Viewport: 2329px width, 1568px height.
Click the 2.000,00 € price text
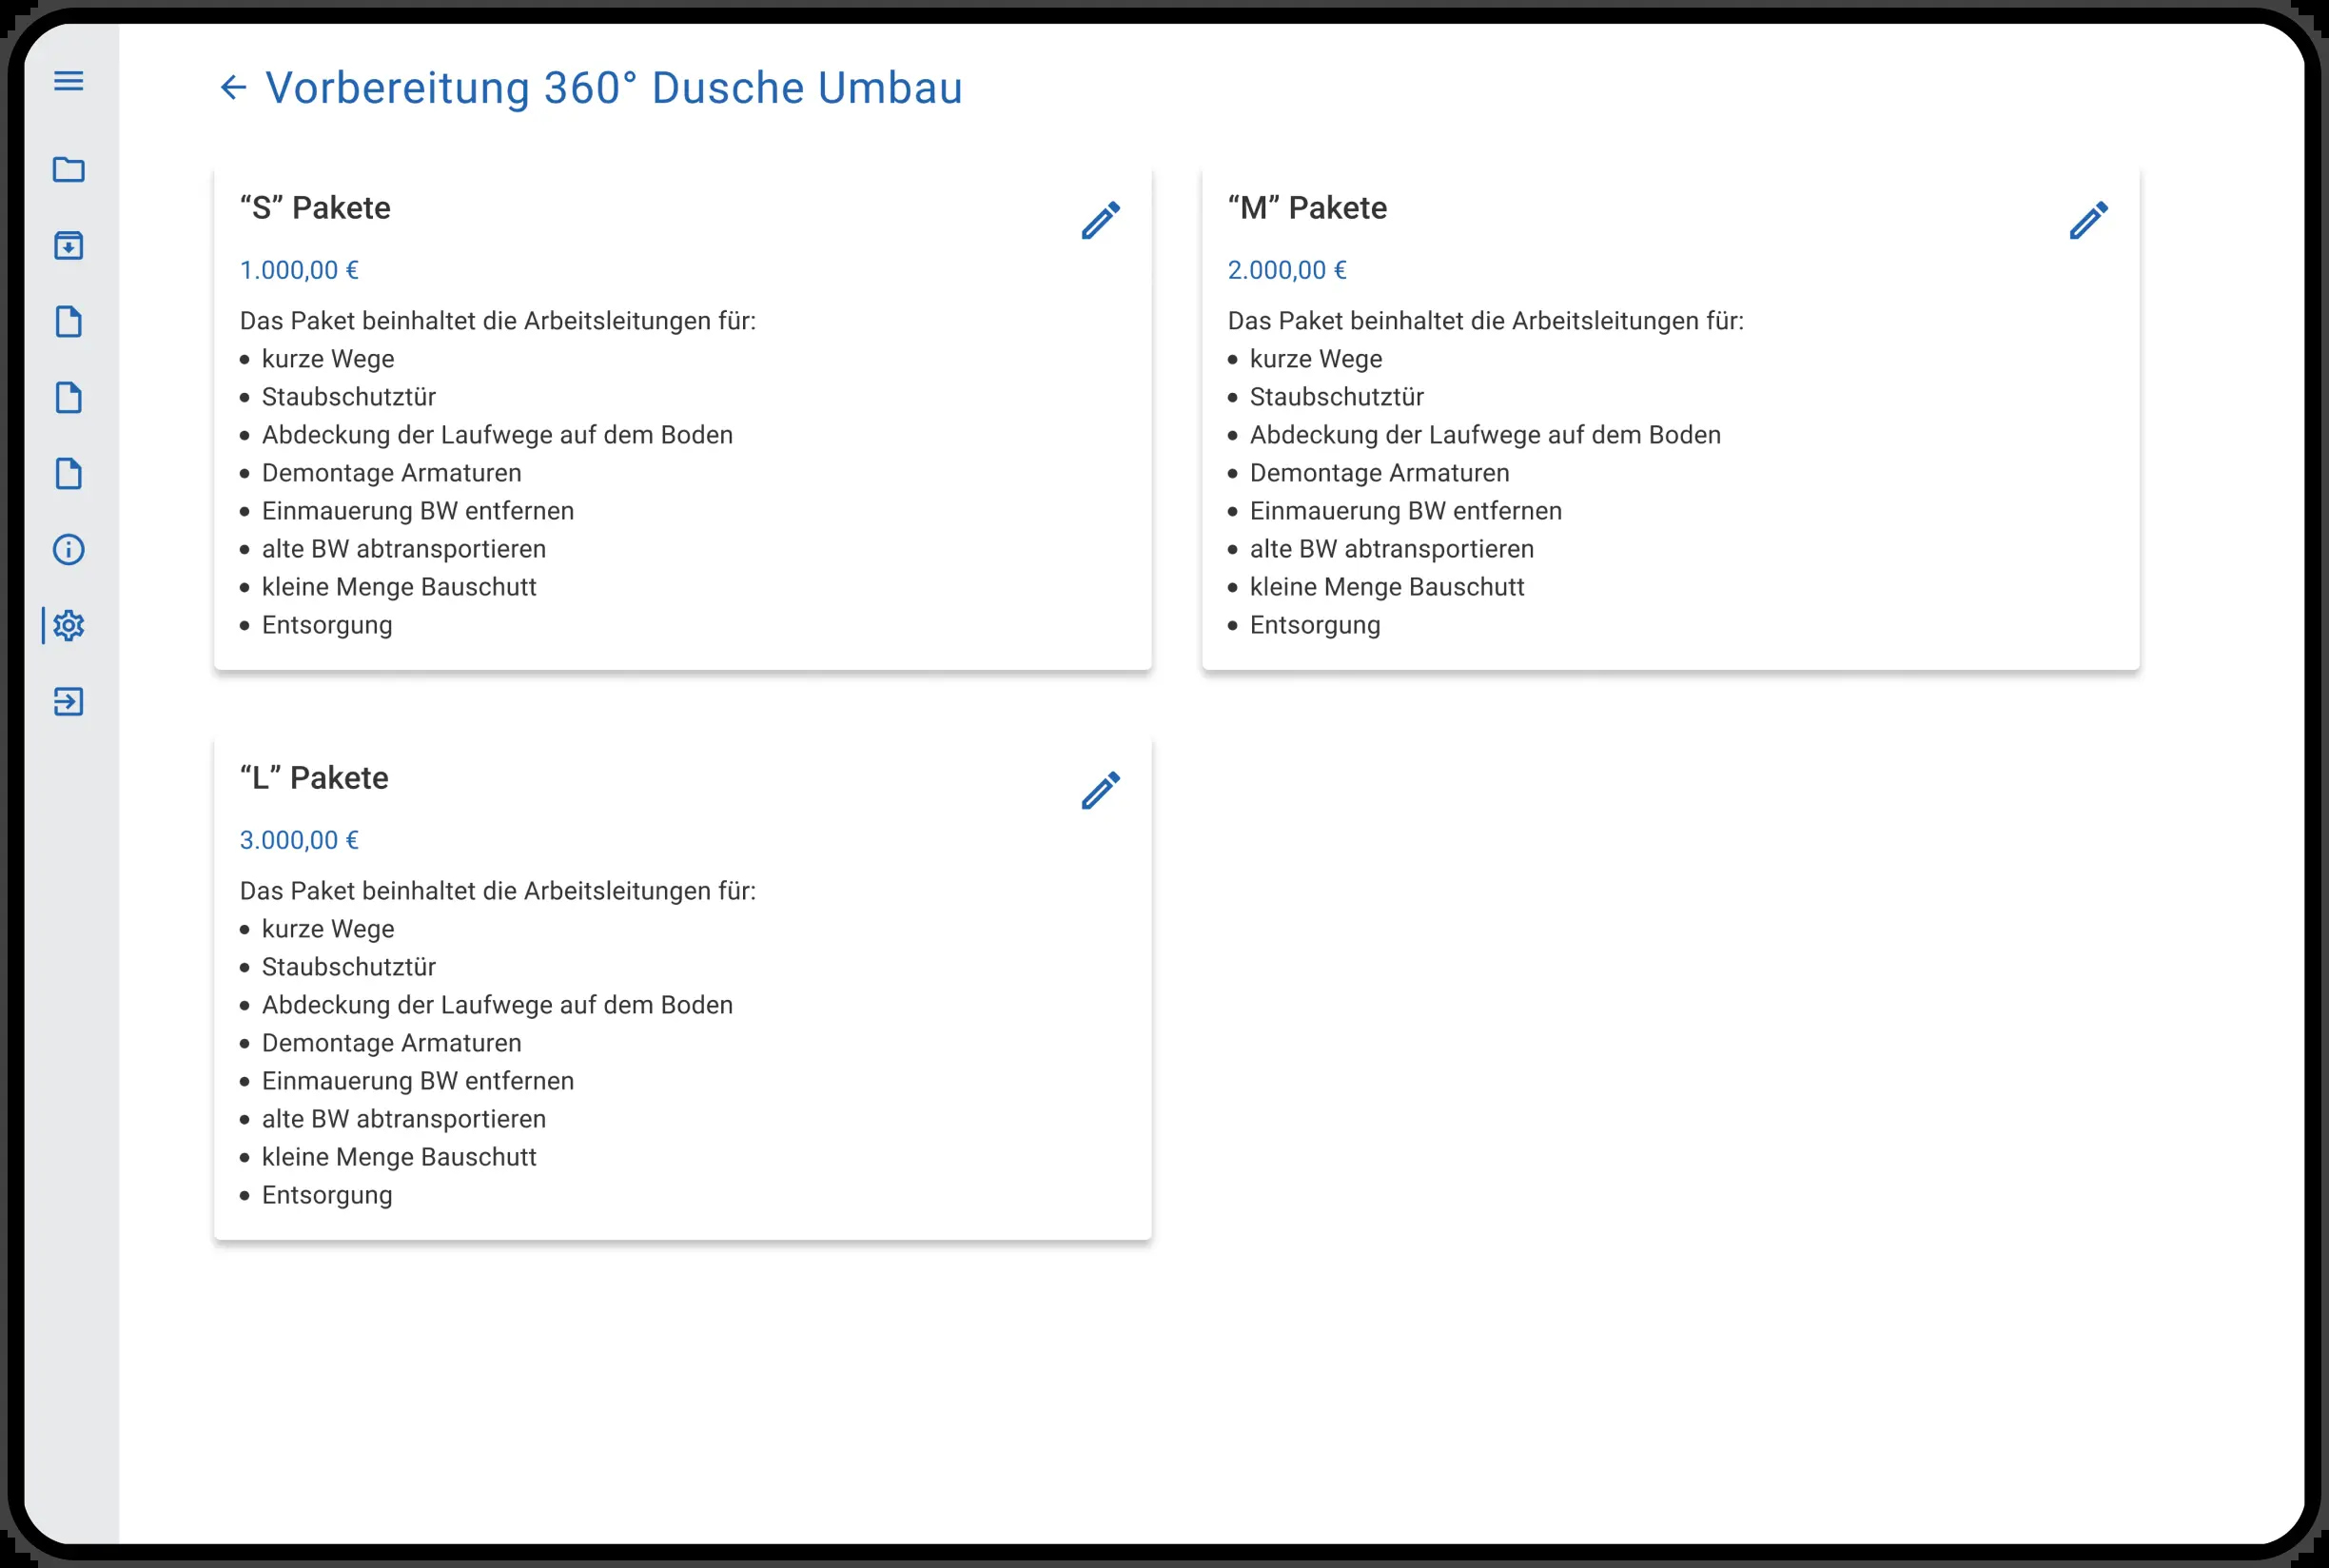coord(1287,270)
